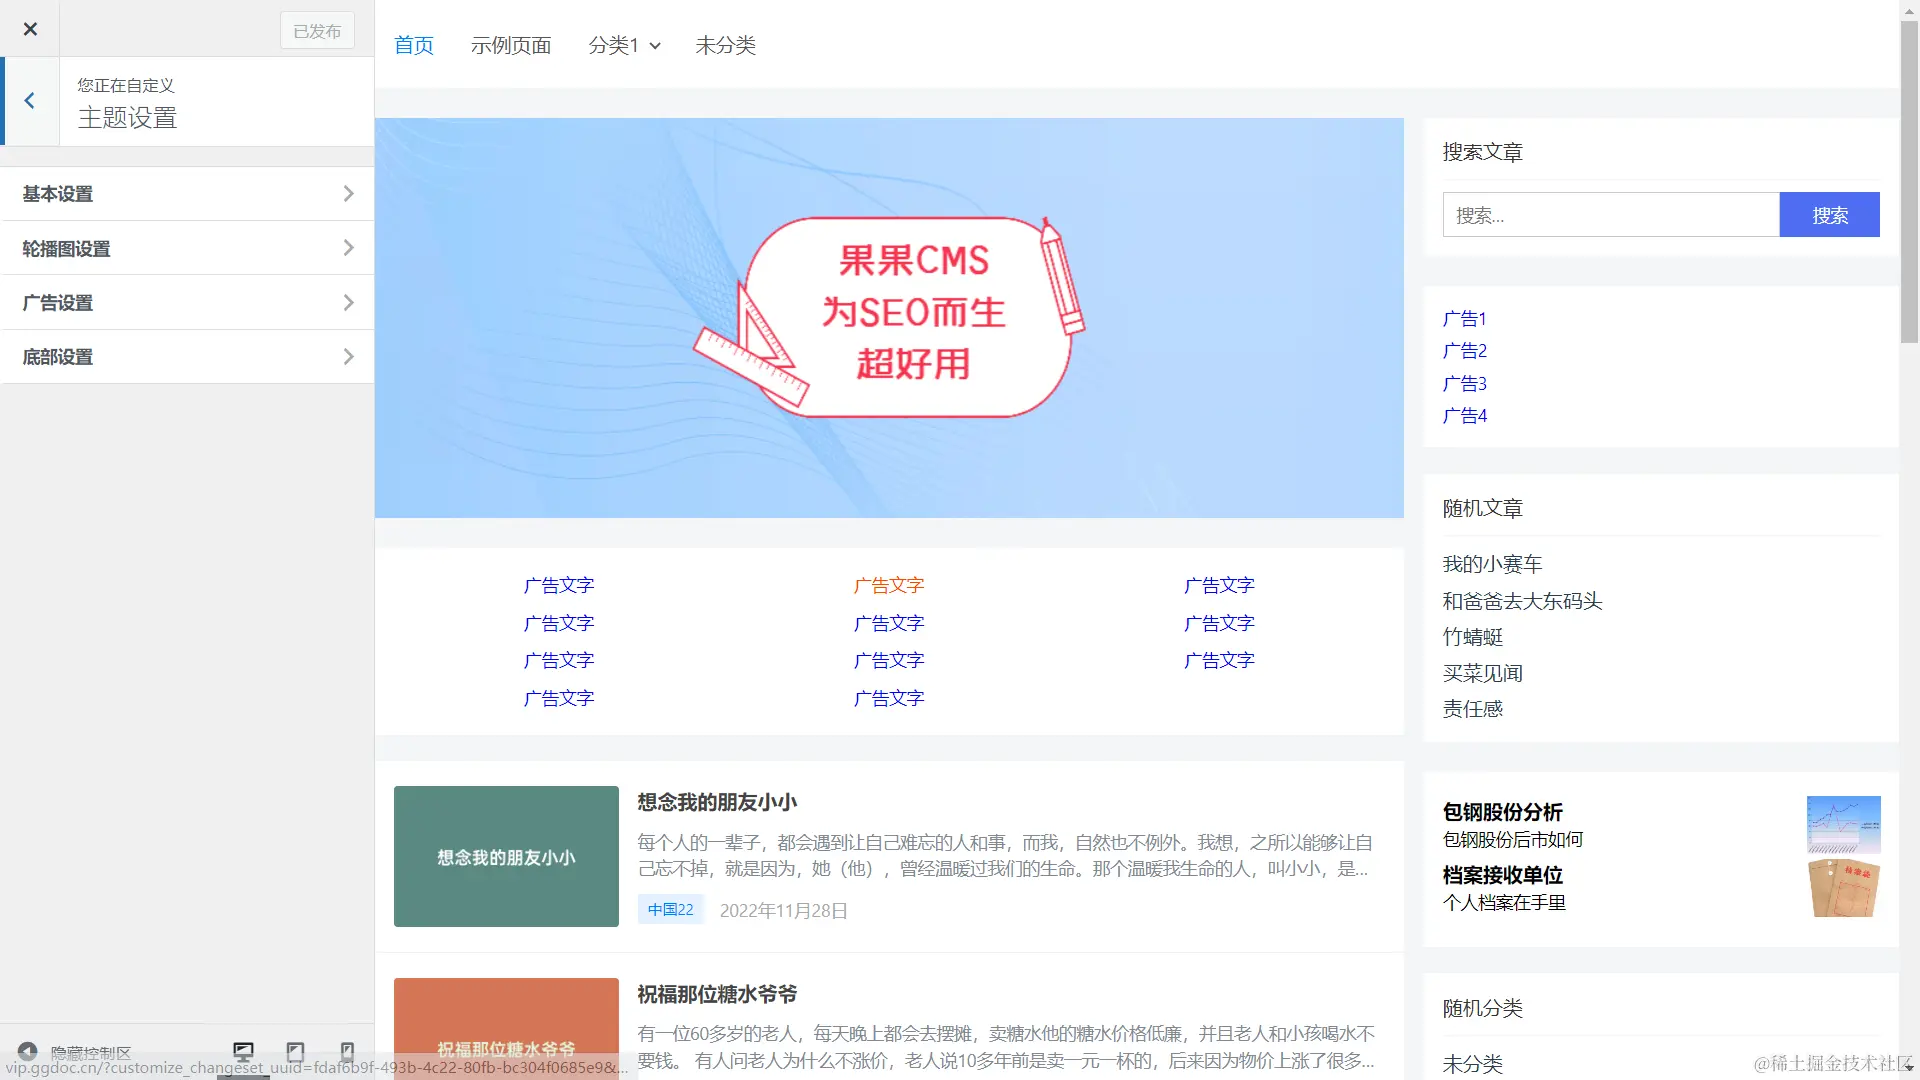This screenshot has width=1920, height=1080.
Task: Open the 广告1 sidebar link
Action: 1465,319
